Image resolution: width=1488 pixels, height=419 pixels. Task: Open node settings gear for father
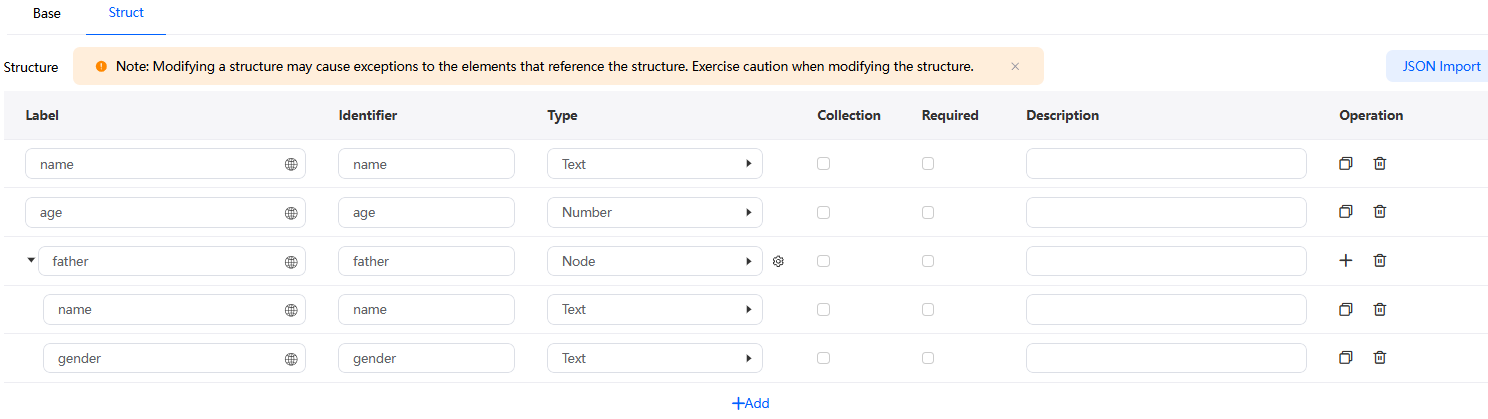tap(778, 261)
